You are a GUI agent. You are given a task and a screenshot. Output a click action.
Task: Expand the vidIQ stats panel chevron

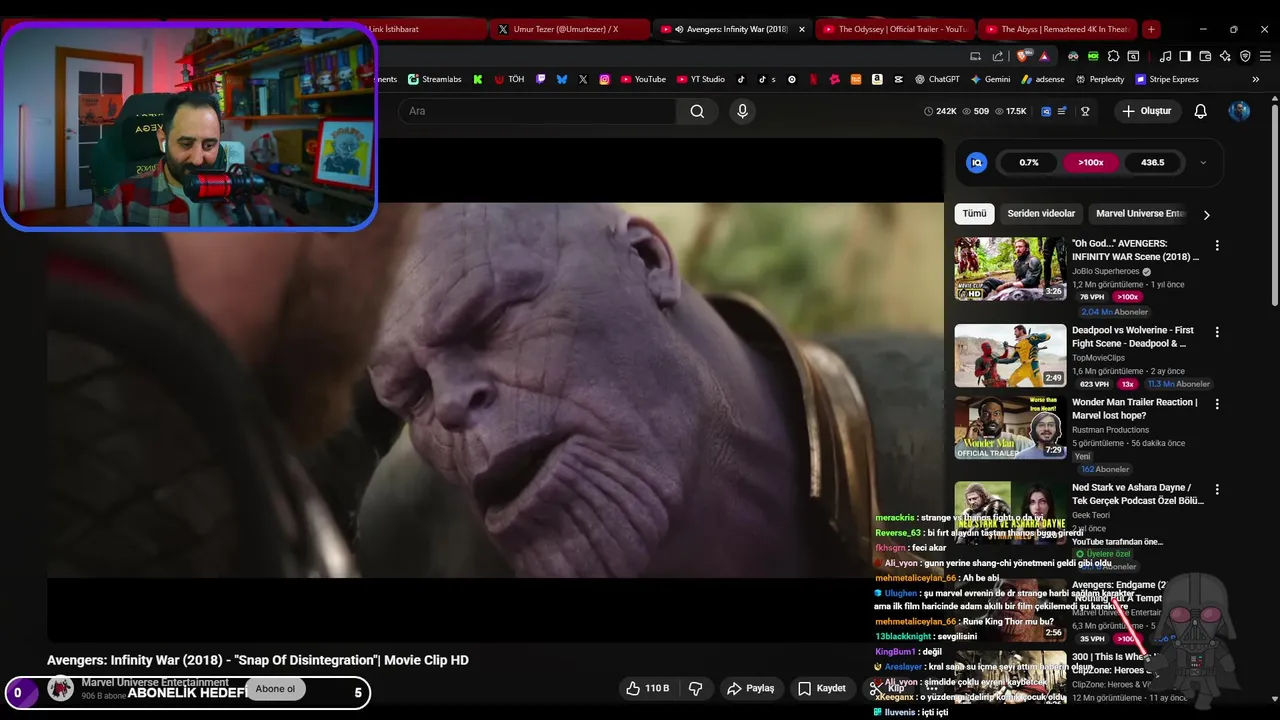click(1203, 162)
